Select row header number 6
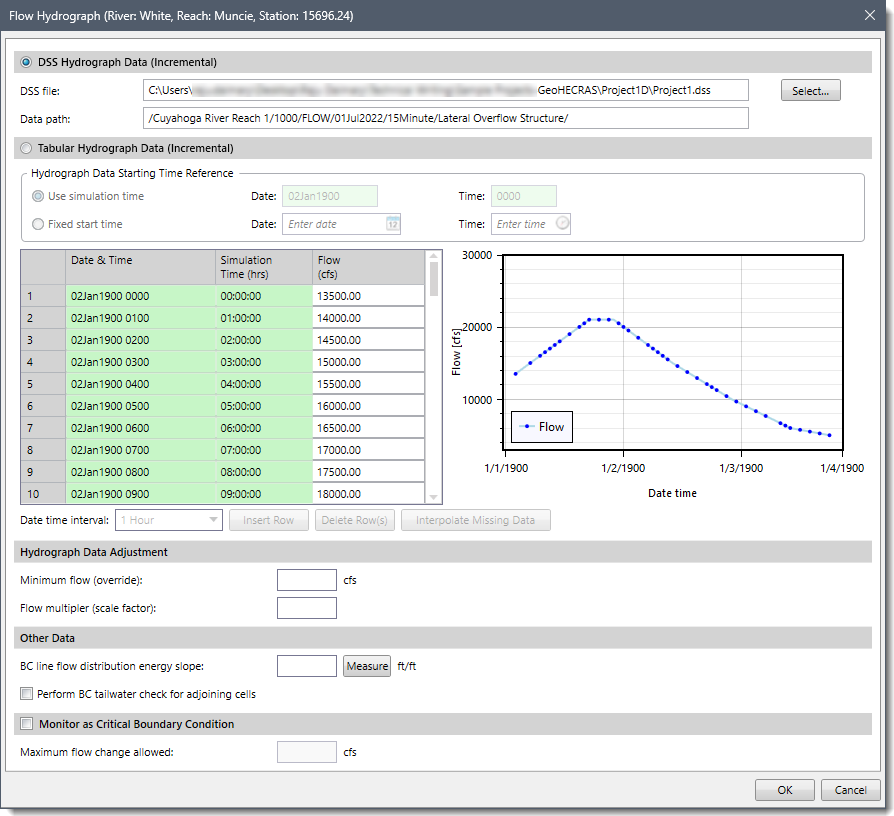This screenshot has width=894, height=816. point(43,406)
